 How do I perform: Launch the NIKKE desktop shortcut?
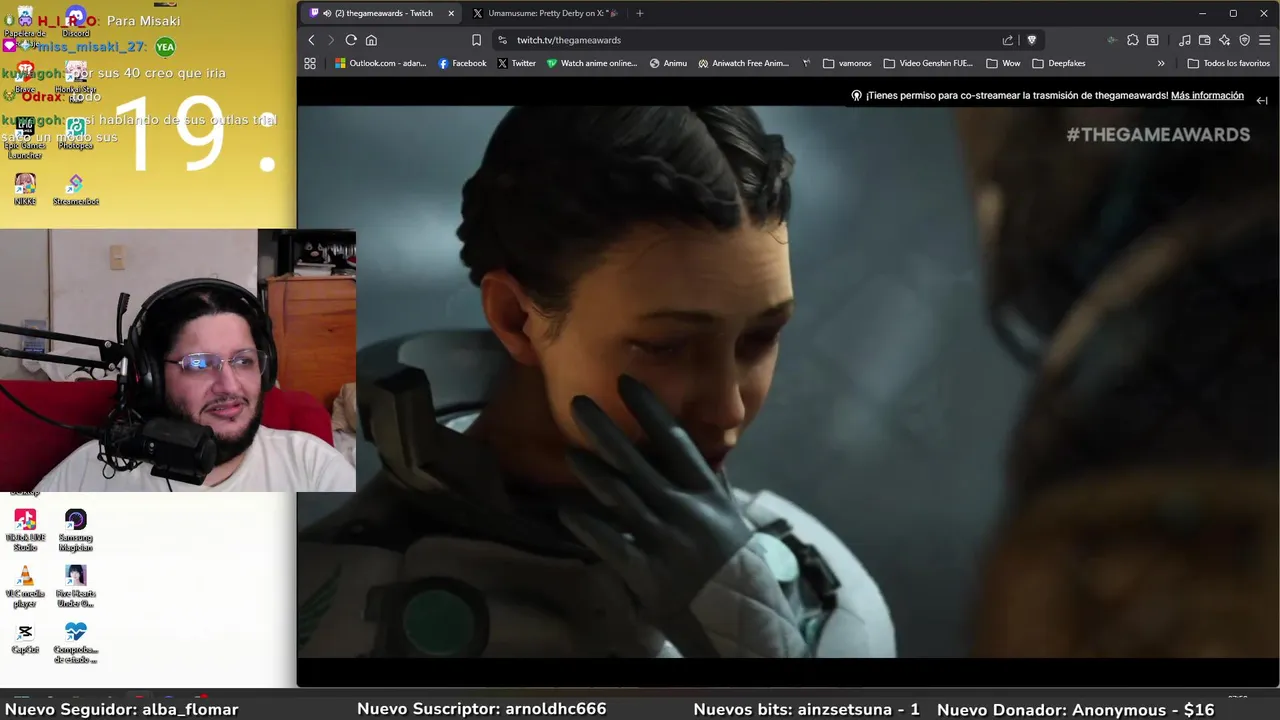point(25,190)
